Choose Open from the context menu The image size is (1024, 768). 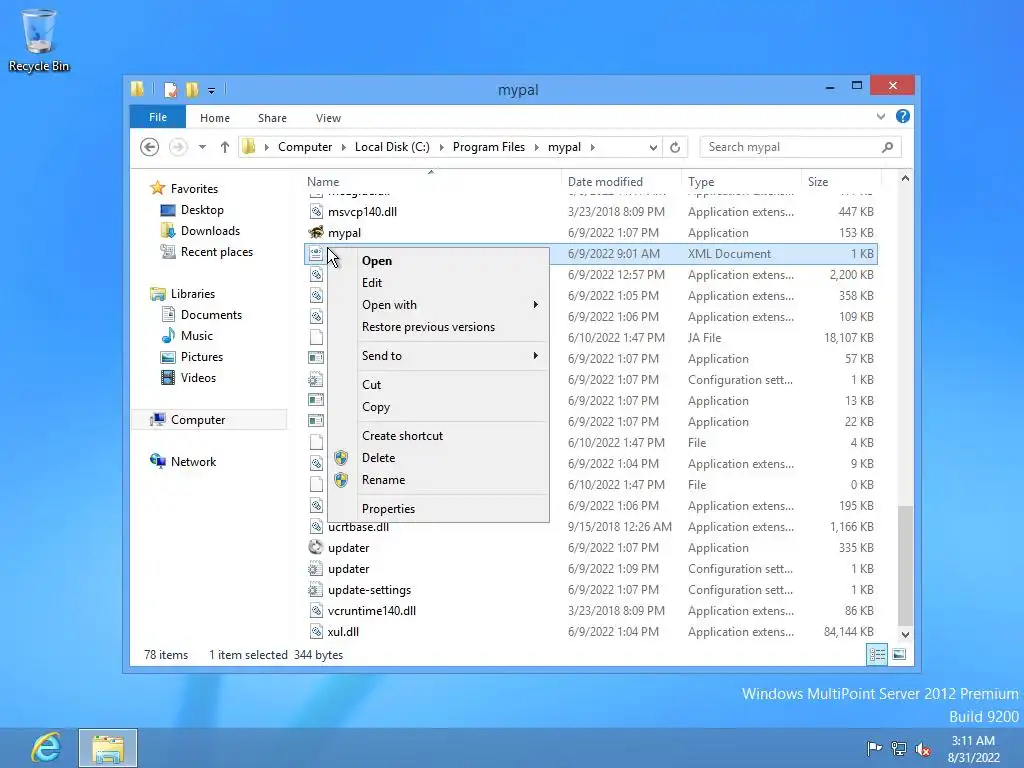pyautogui.click(x=438, y=261)
